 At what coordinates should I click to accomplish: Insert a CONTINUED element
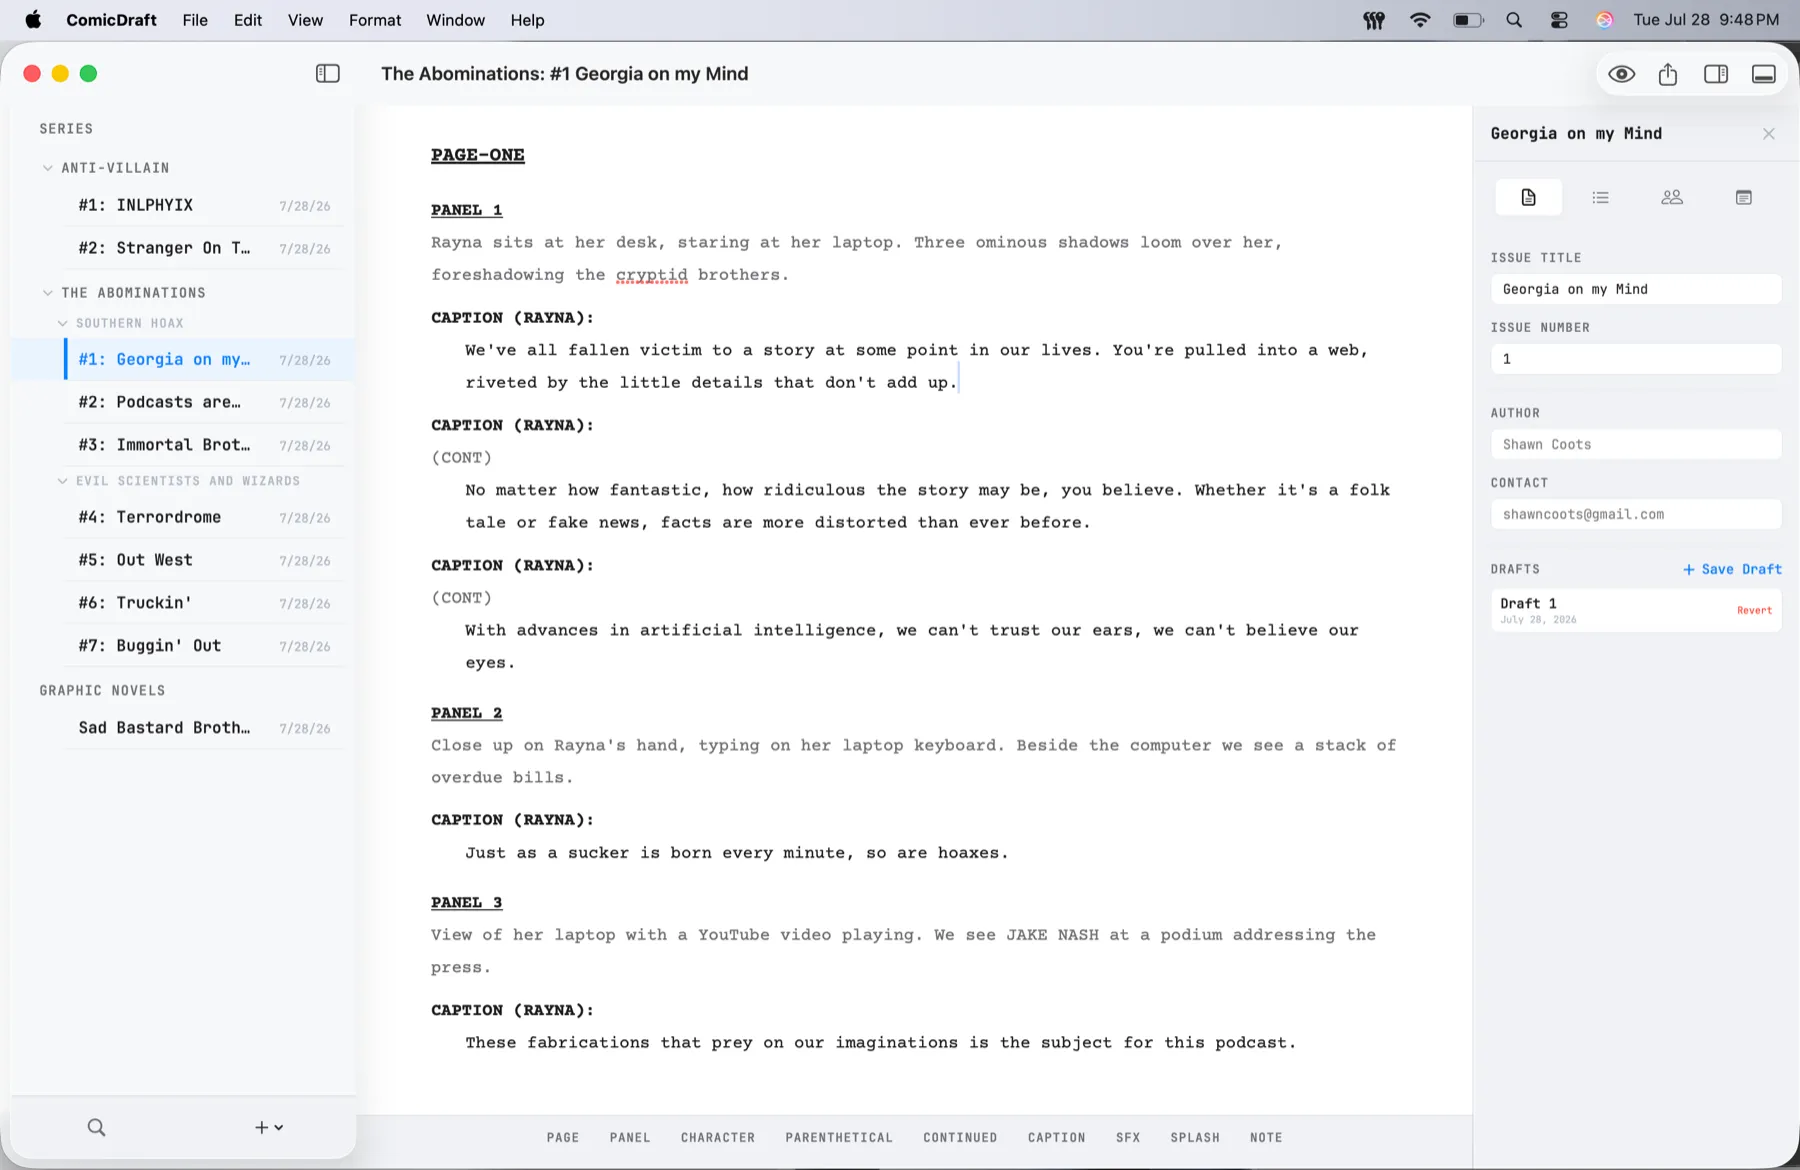pyautogui.click(x=960, y=1138)
